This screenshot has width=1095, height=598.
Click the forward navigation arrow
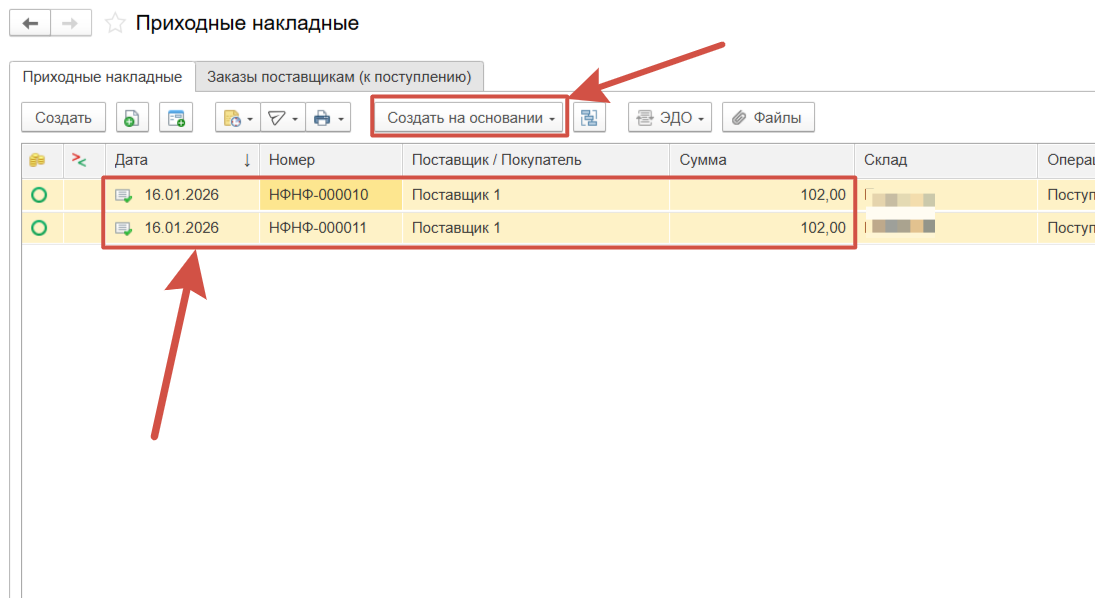tap(71, 22)
